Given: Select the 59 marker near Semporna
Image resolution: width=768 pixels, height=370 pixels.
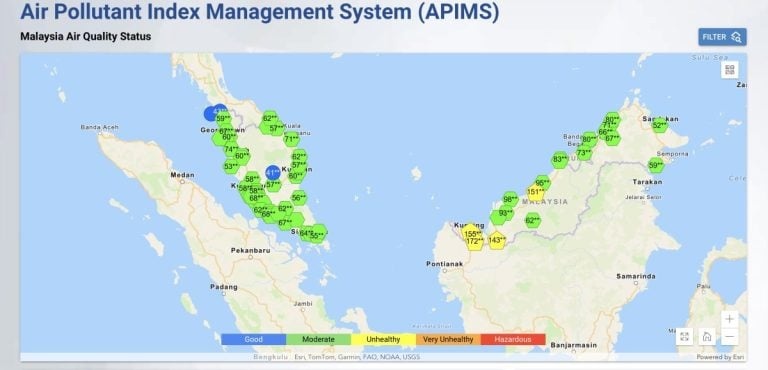Looking at the screenshot, I should point(656,166).
